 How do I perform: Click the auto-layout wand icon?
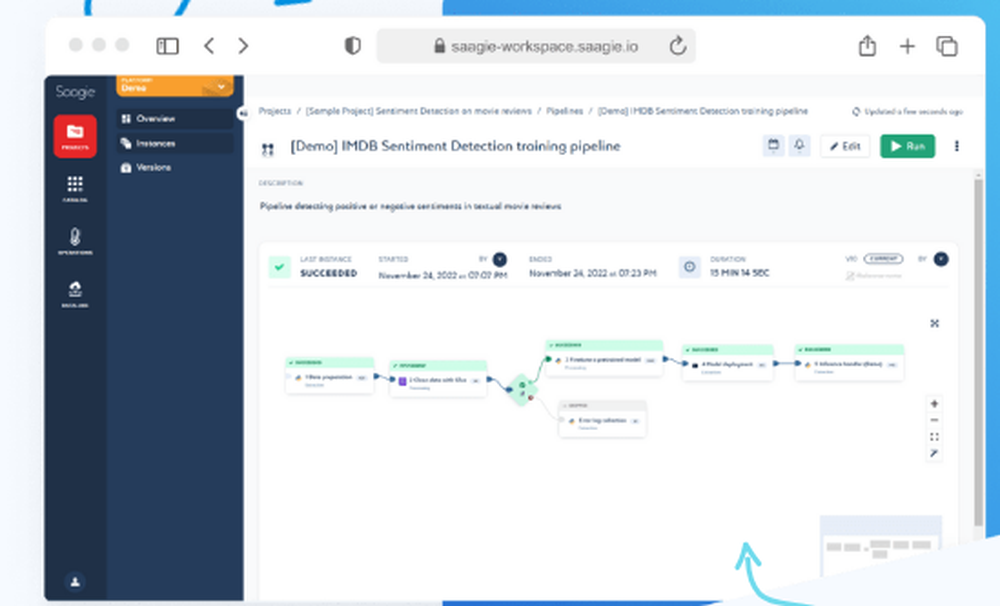coord(934,454)
